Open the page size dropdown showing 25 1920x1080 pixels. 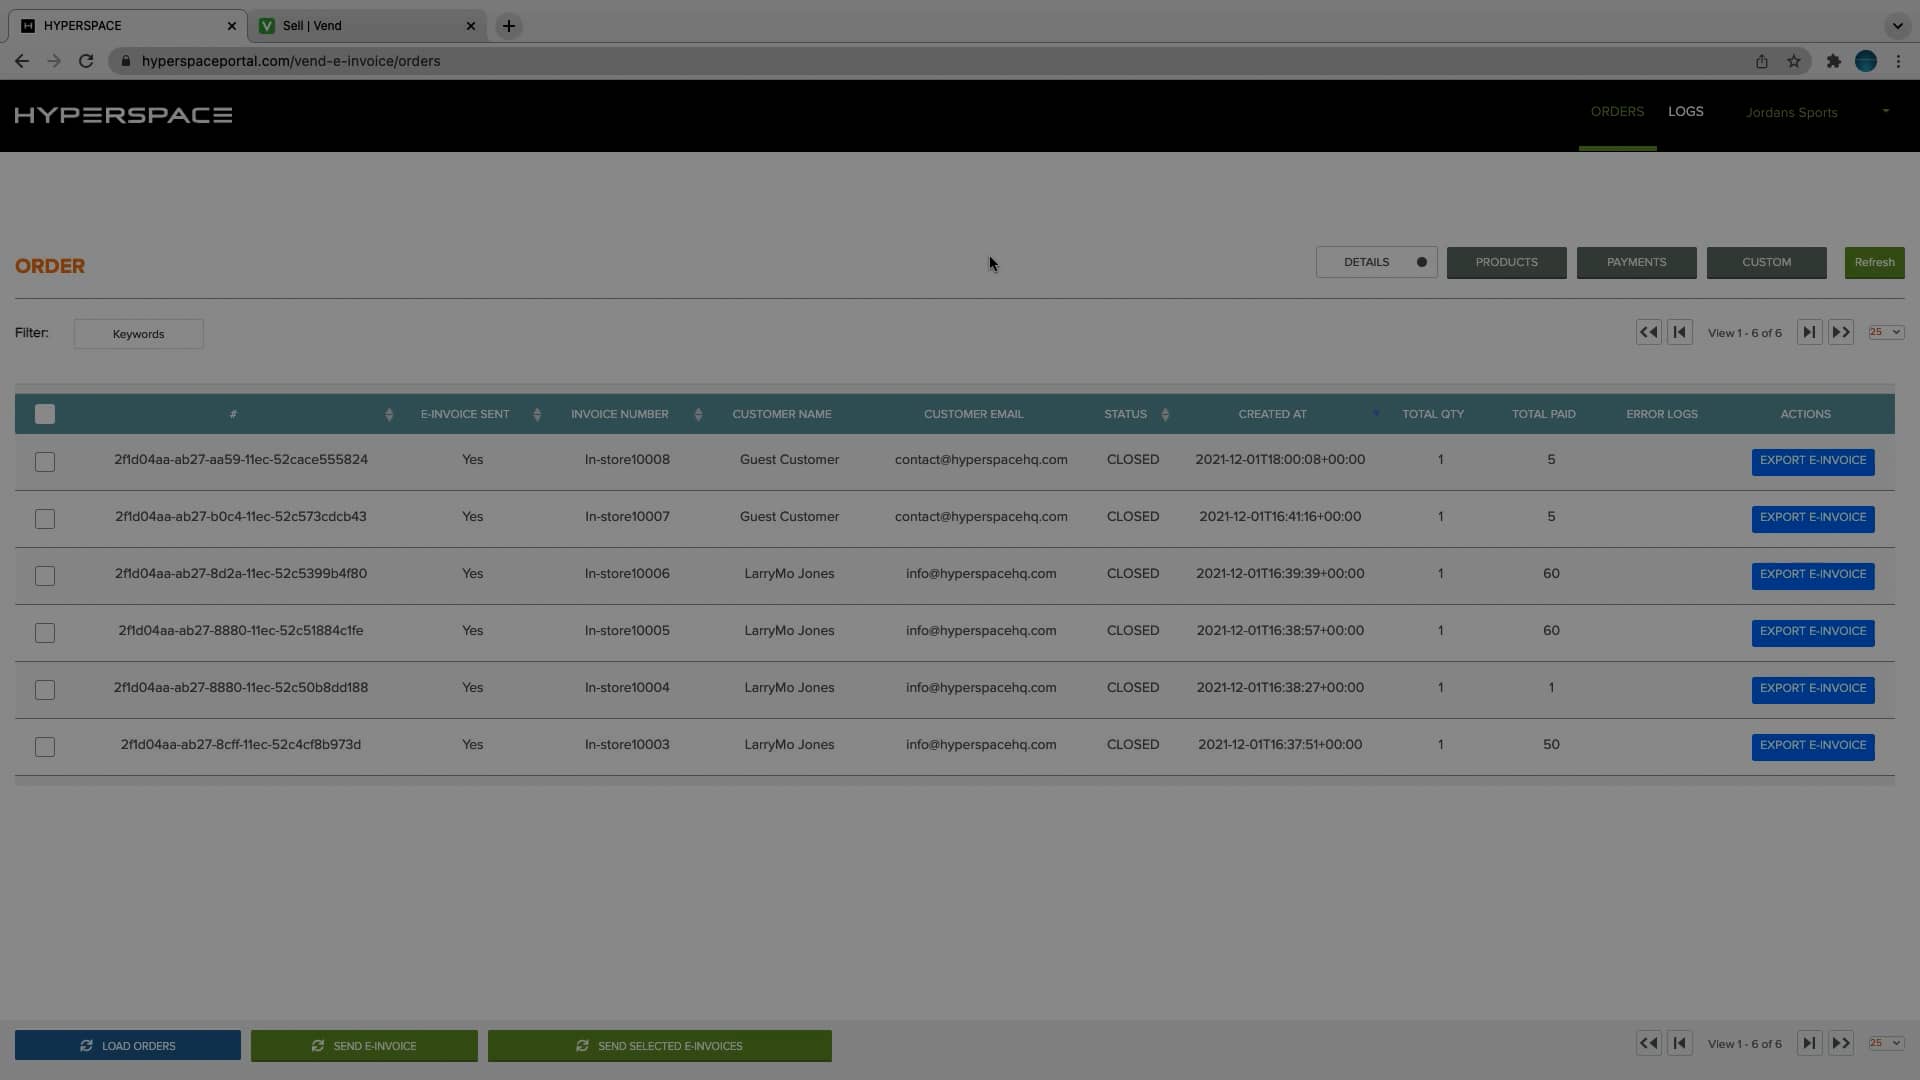(1885, 331)
